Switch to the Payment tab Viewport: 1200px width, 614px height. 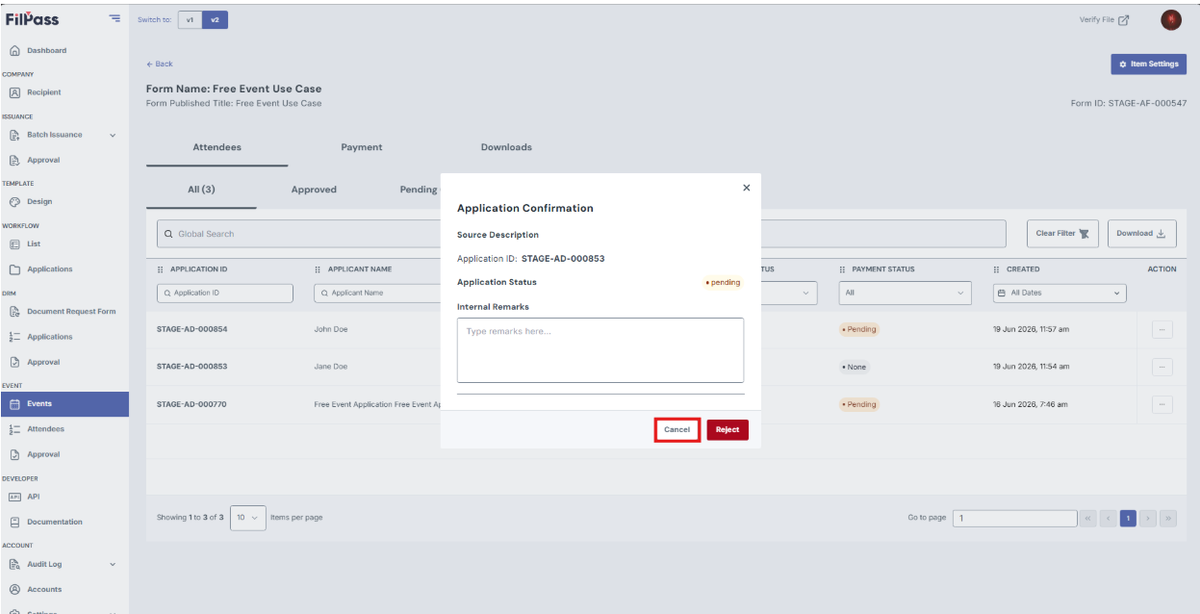pyautogui.click(x=361, y=147)
